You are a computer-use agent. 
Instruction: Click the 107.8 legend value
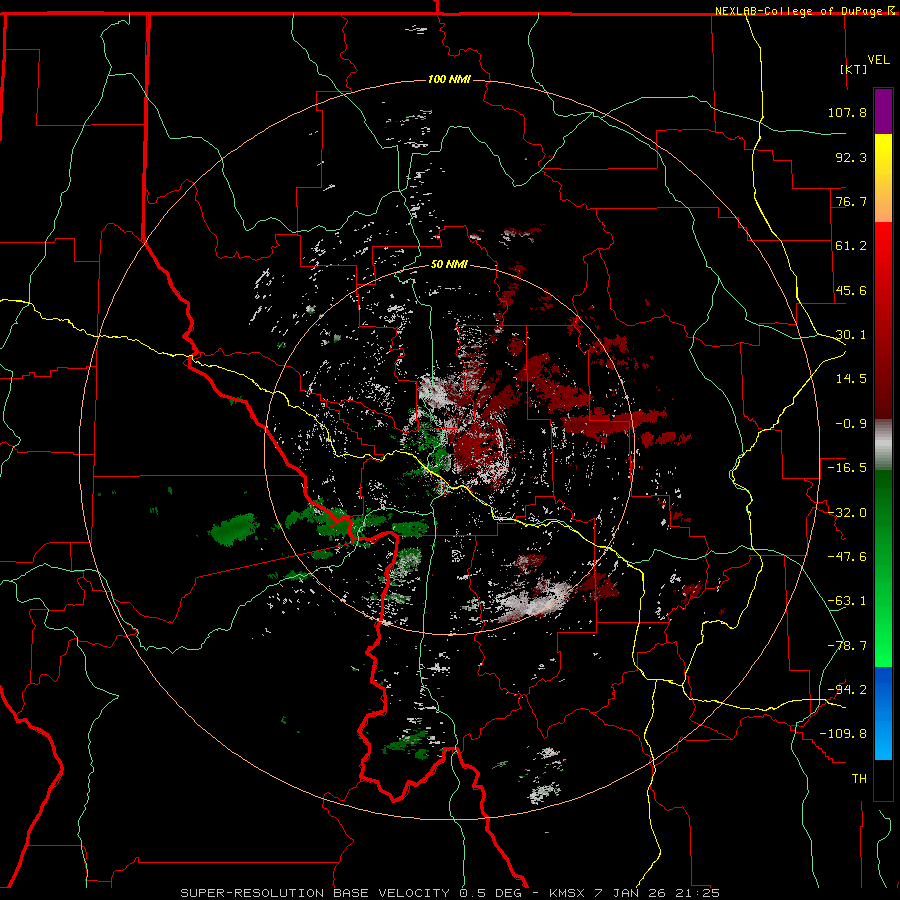847,112
